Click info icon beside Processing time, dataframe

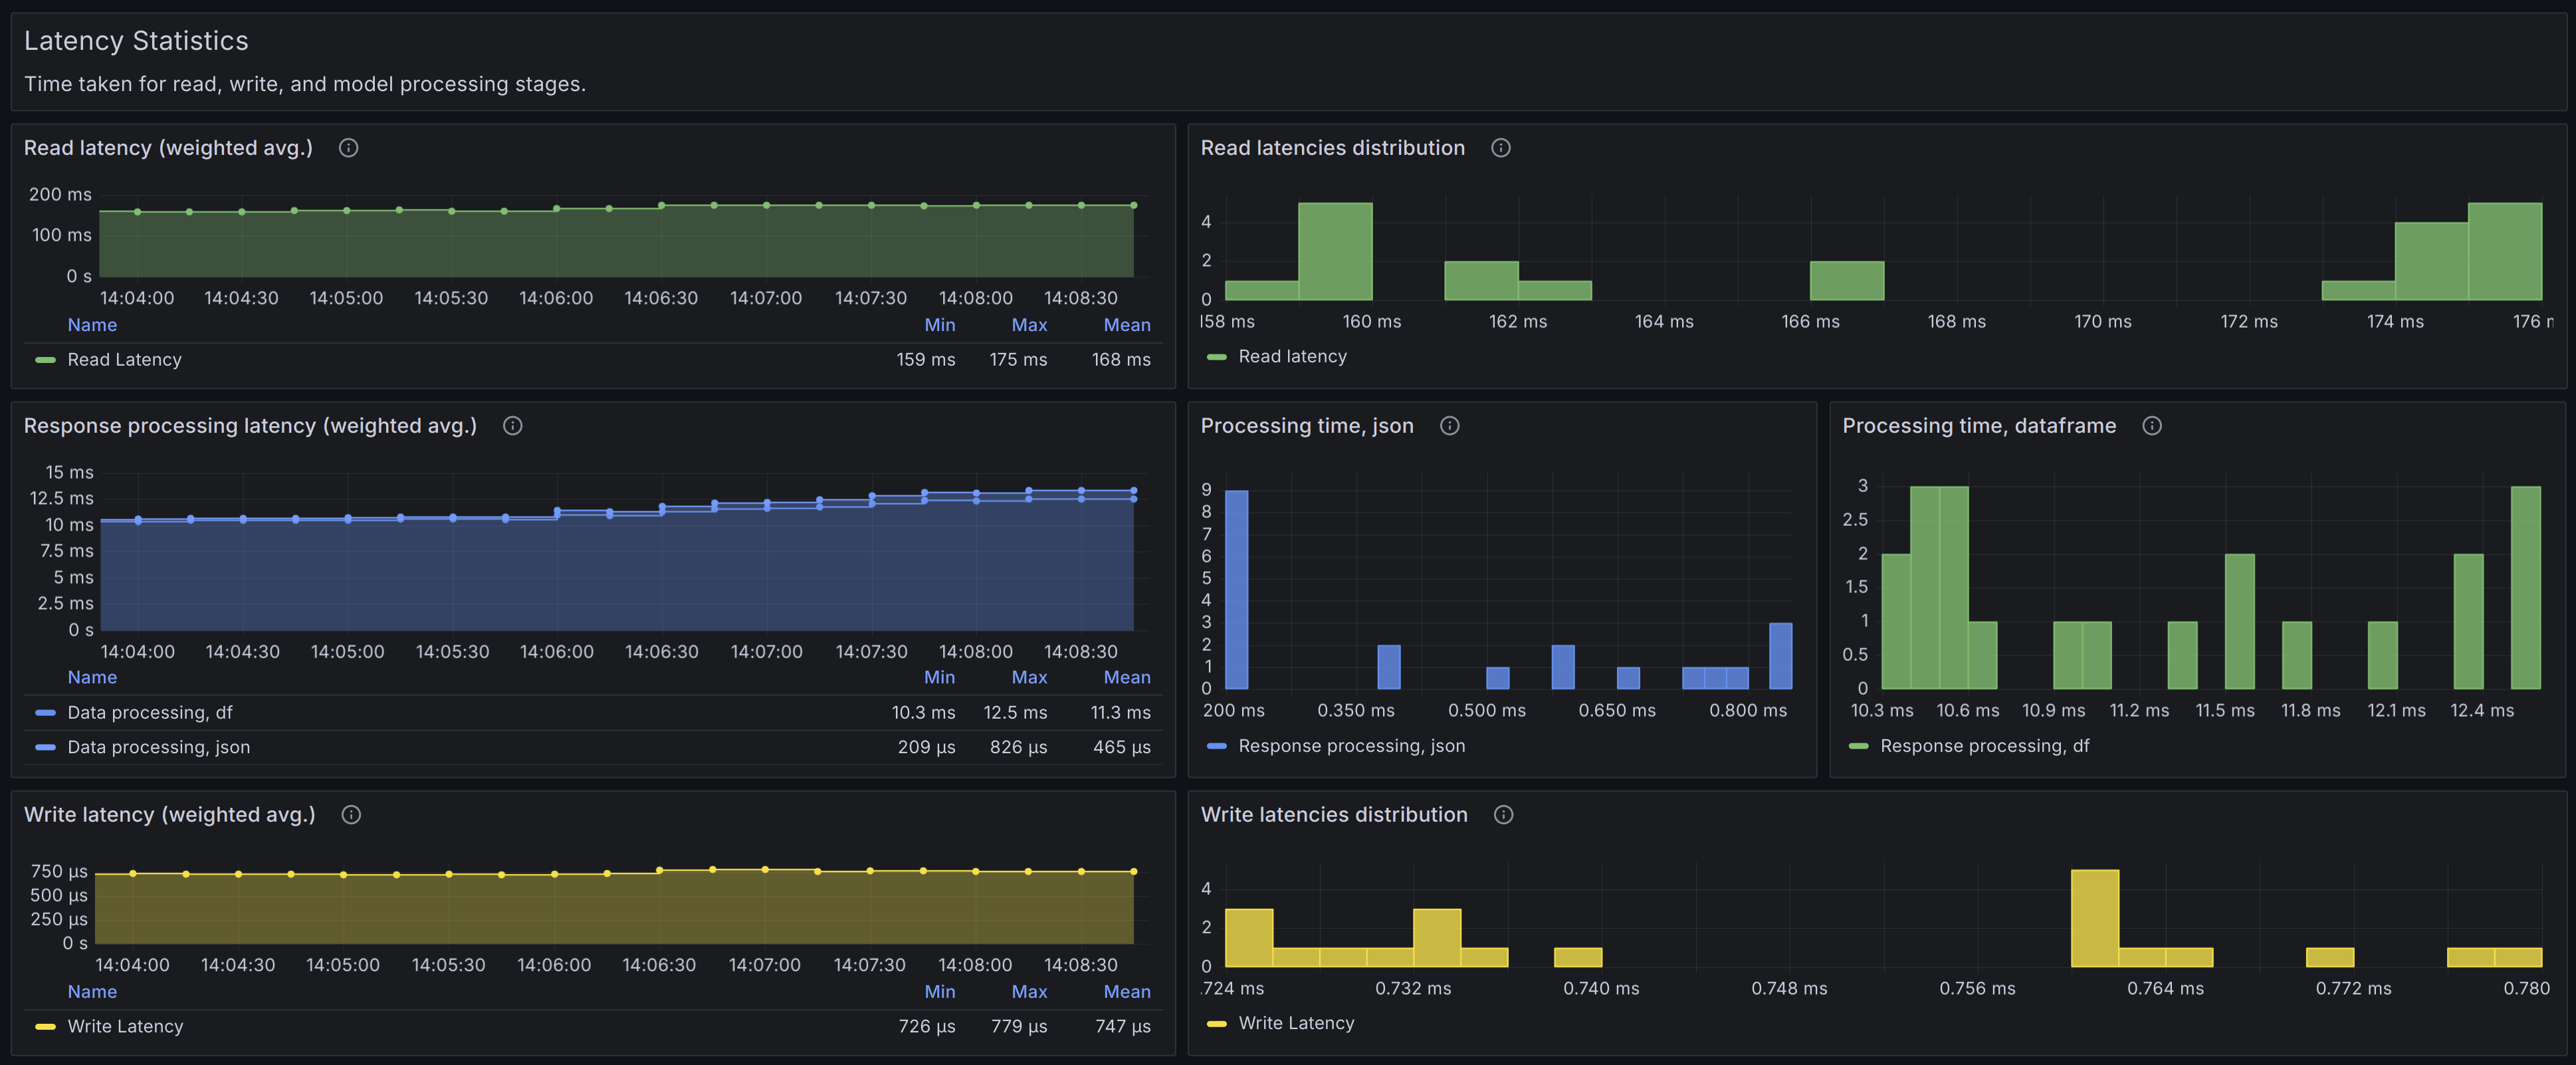[x=2152, y=426]
